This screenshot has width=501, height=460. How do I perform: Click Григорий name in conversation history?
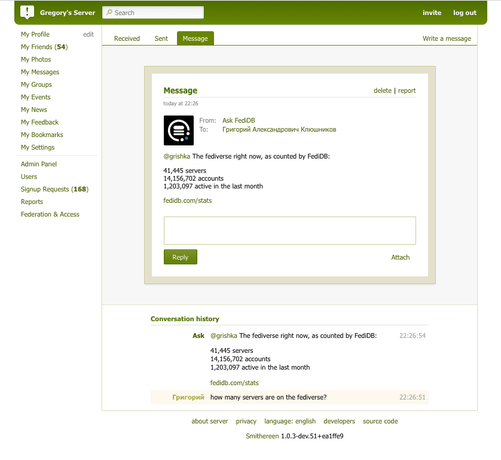pyautogui.click(x=188, y=397)
